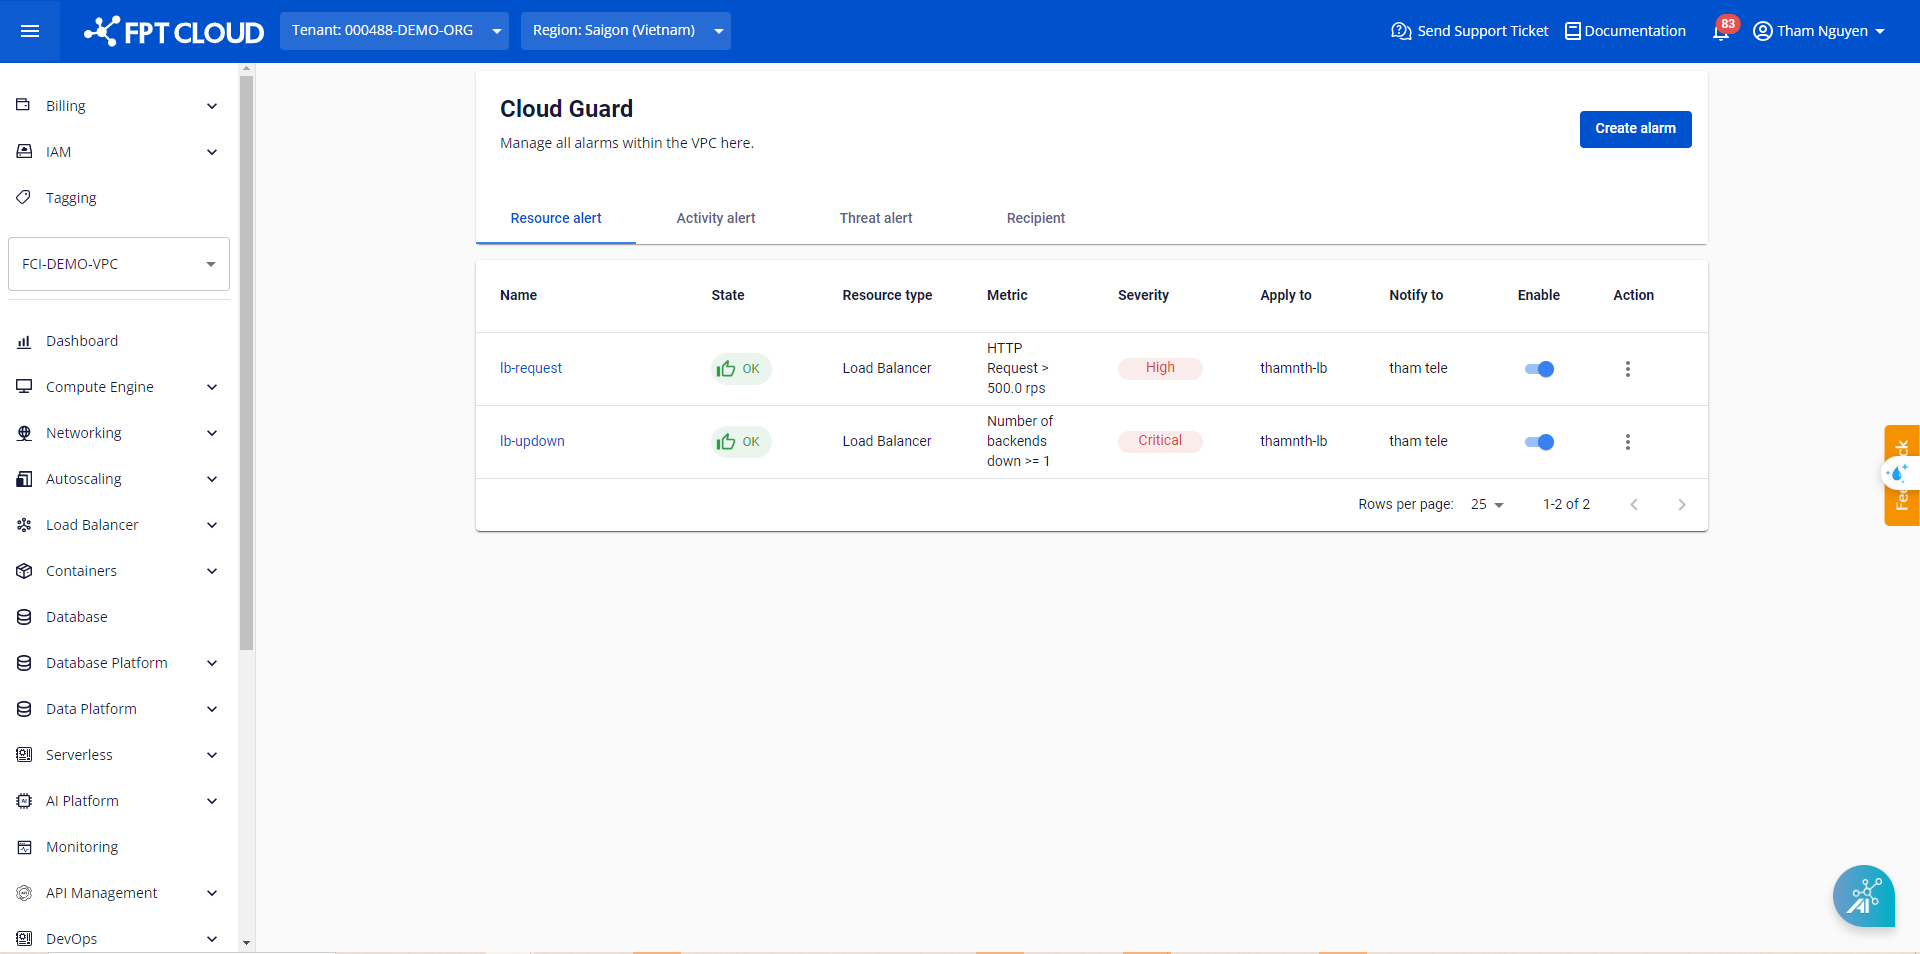Switch to the Activity alert tab

tap(715, 218)
